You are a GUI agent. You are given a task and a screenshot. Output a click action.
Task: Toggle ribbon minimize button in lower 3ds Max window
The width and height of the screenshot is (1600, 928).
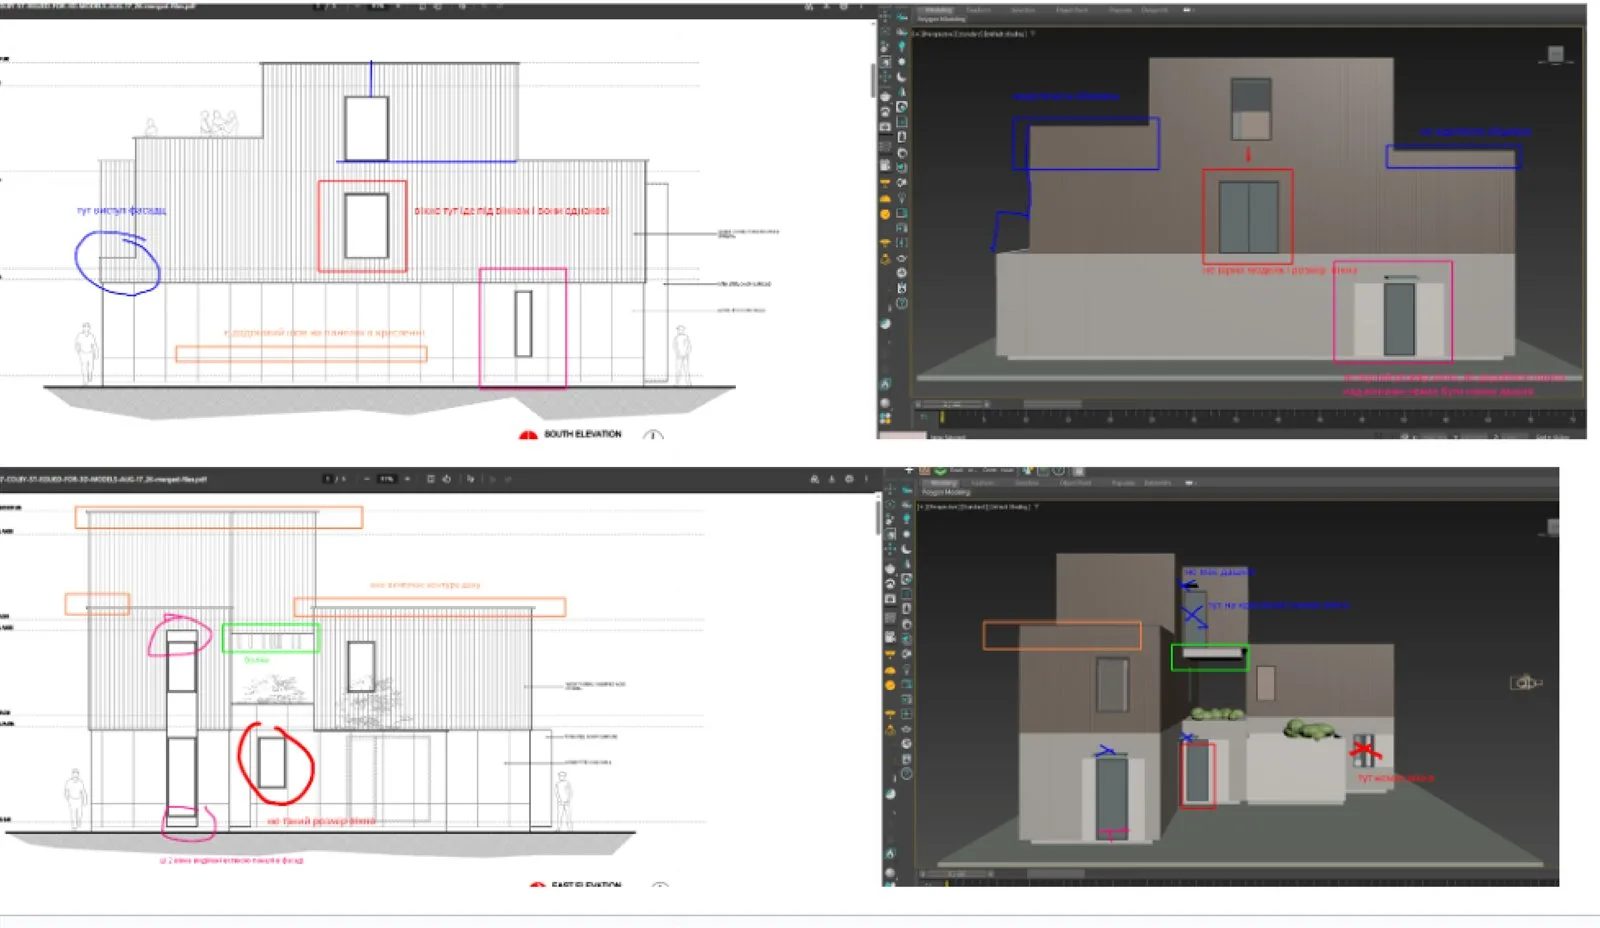[1190, 483]
